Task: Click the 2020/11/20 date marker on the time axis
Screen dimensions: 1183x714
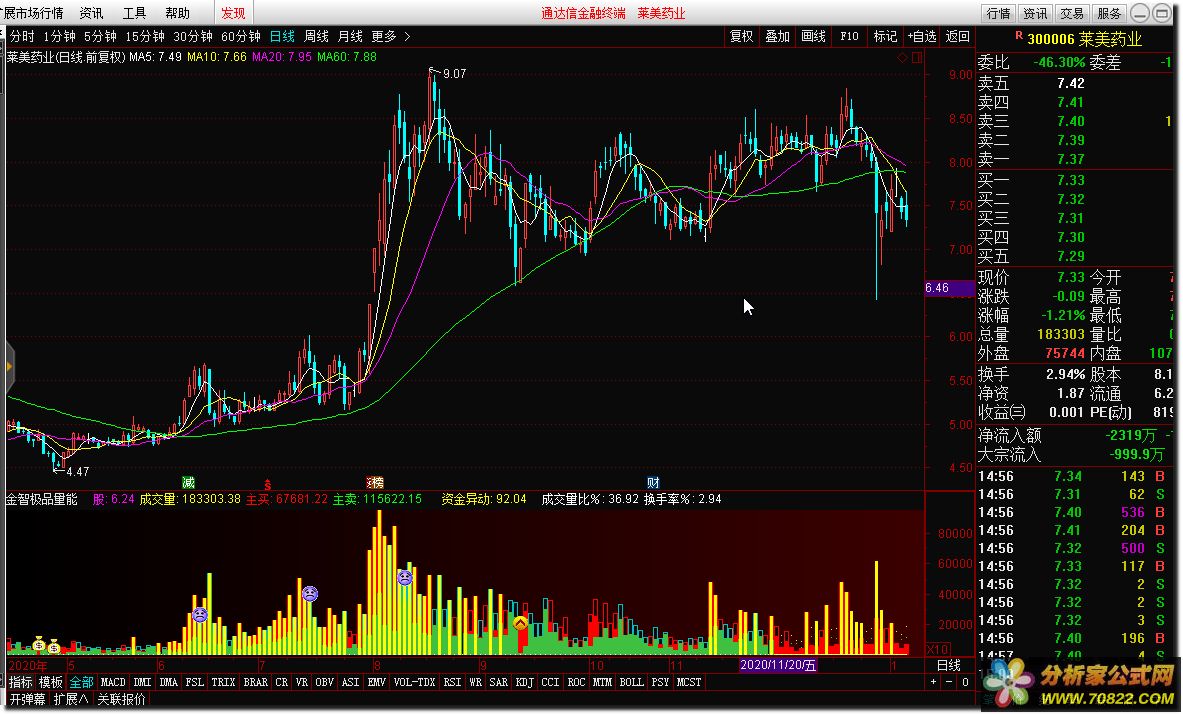Action: pyautogui.click(x=778, y=665)
